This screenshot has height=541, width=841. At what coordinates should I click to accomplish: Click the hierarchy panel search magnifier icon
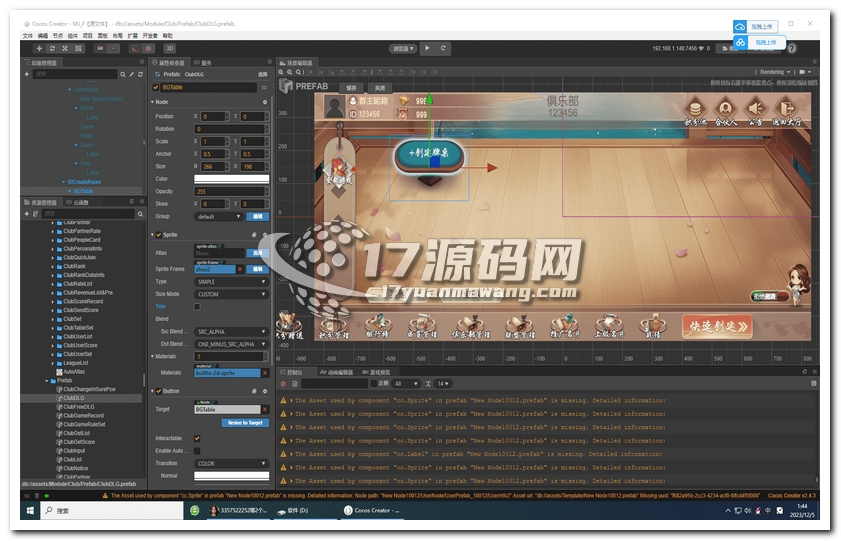coord(123,75)
